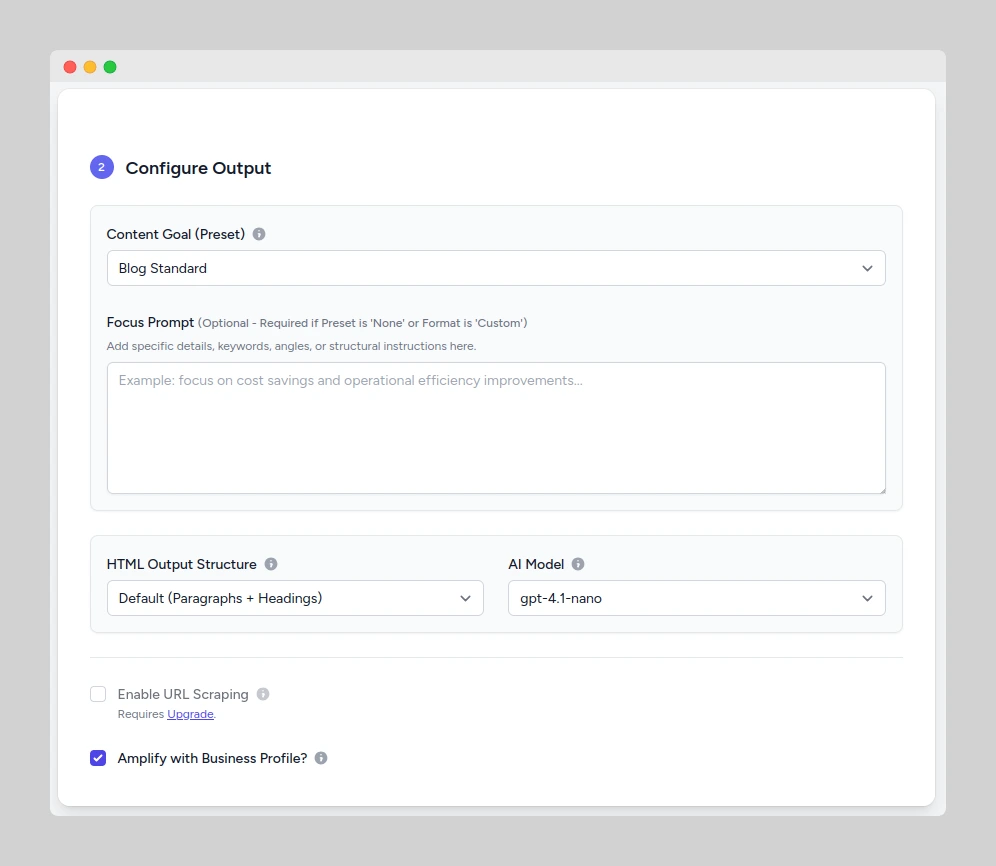Click the Configure Output heading

[198, 168]
